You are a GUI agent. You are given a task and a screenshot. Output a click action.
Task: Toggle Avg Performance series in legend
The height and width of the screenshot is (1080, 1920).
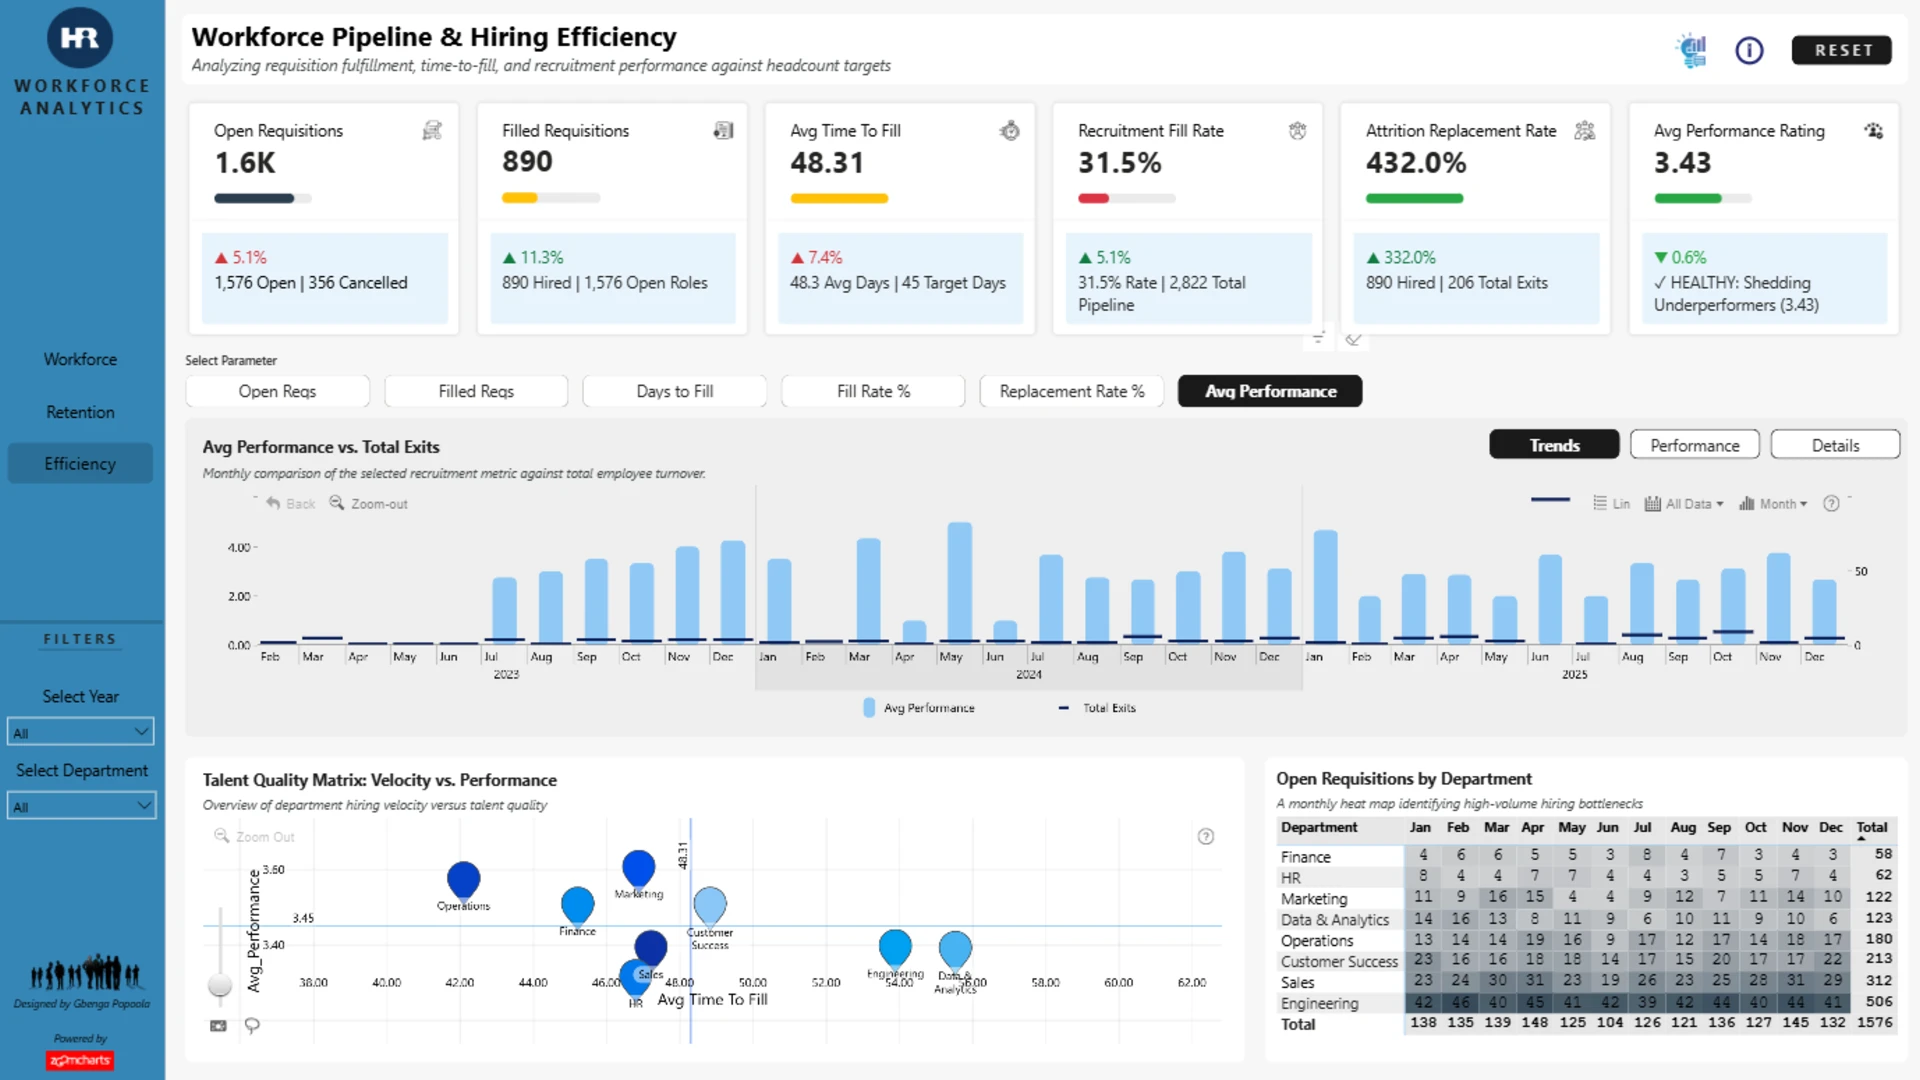point(918,708)
